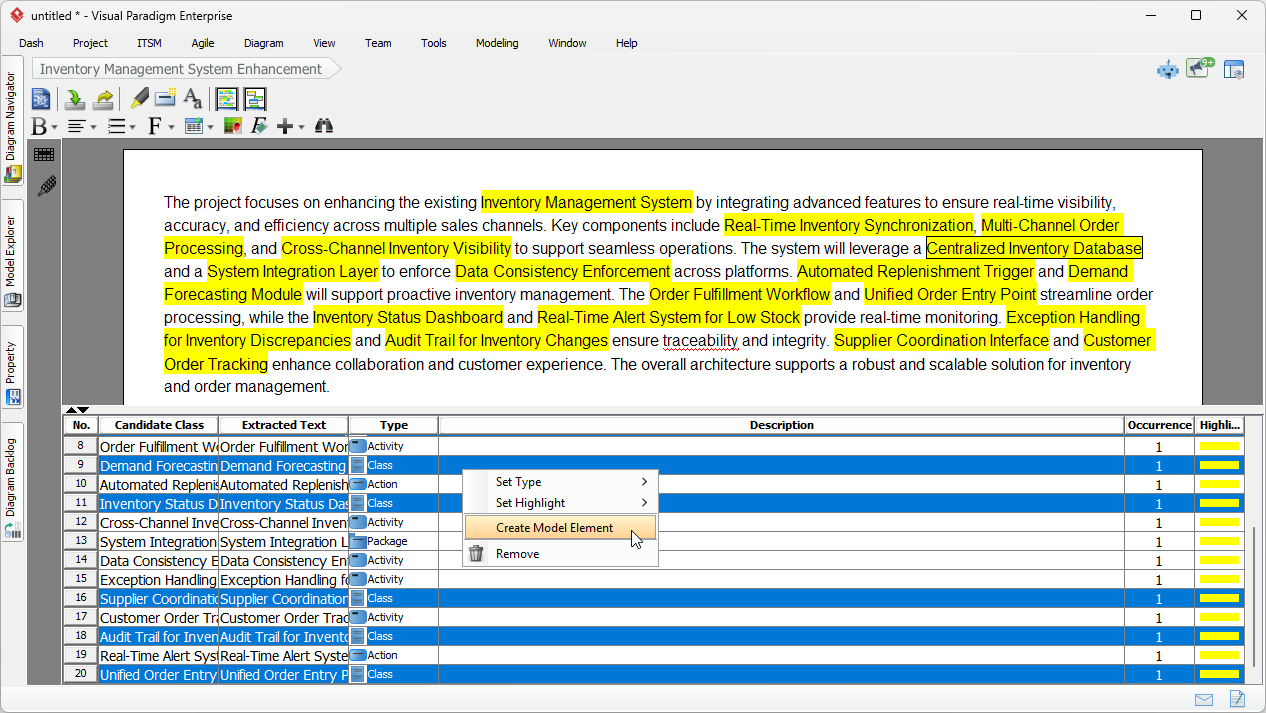Screen dimensions: 1266x713
Task: Open the Modeling menu
Action: tap(496, 43)
